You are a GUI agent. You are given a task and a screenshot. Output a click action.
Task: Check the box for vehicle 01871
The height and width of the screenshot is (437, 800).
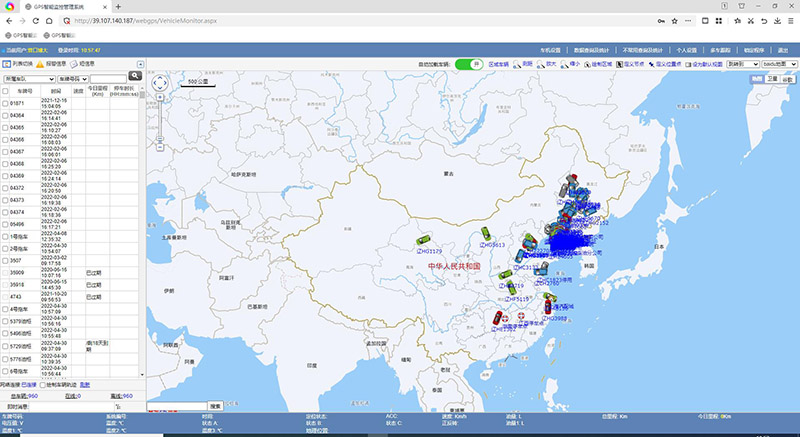point(5,103)
